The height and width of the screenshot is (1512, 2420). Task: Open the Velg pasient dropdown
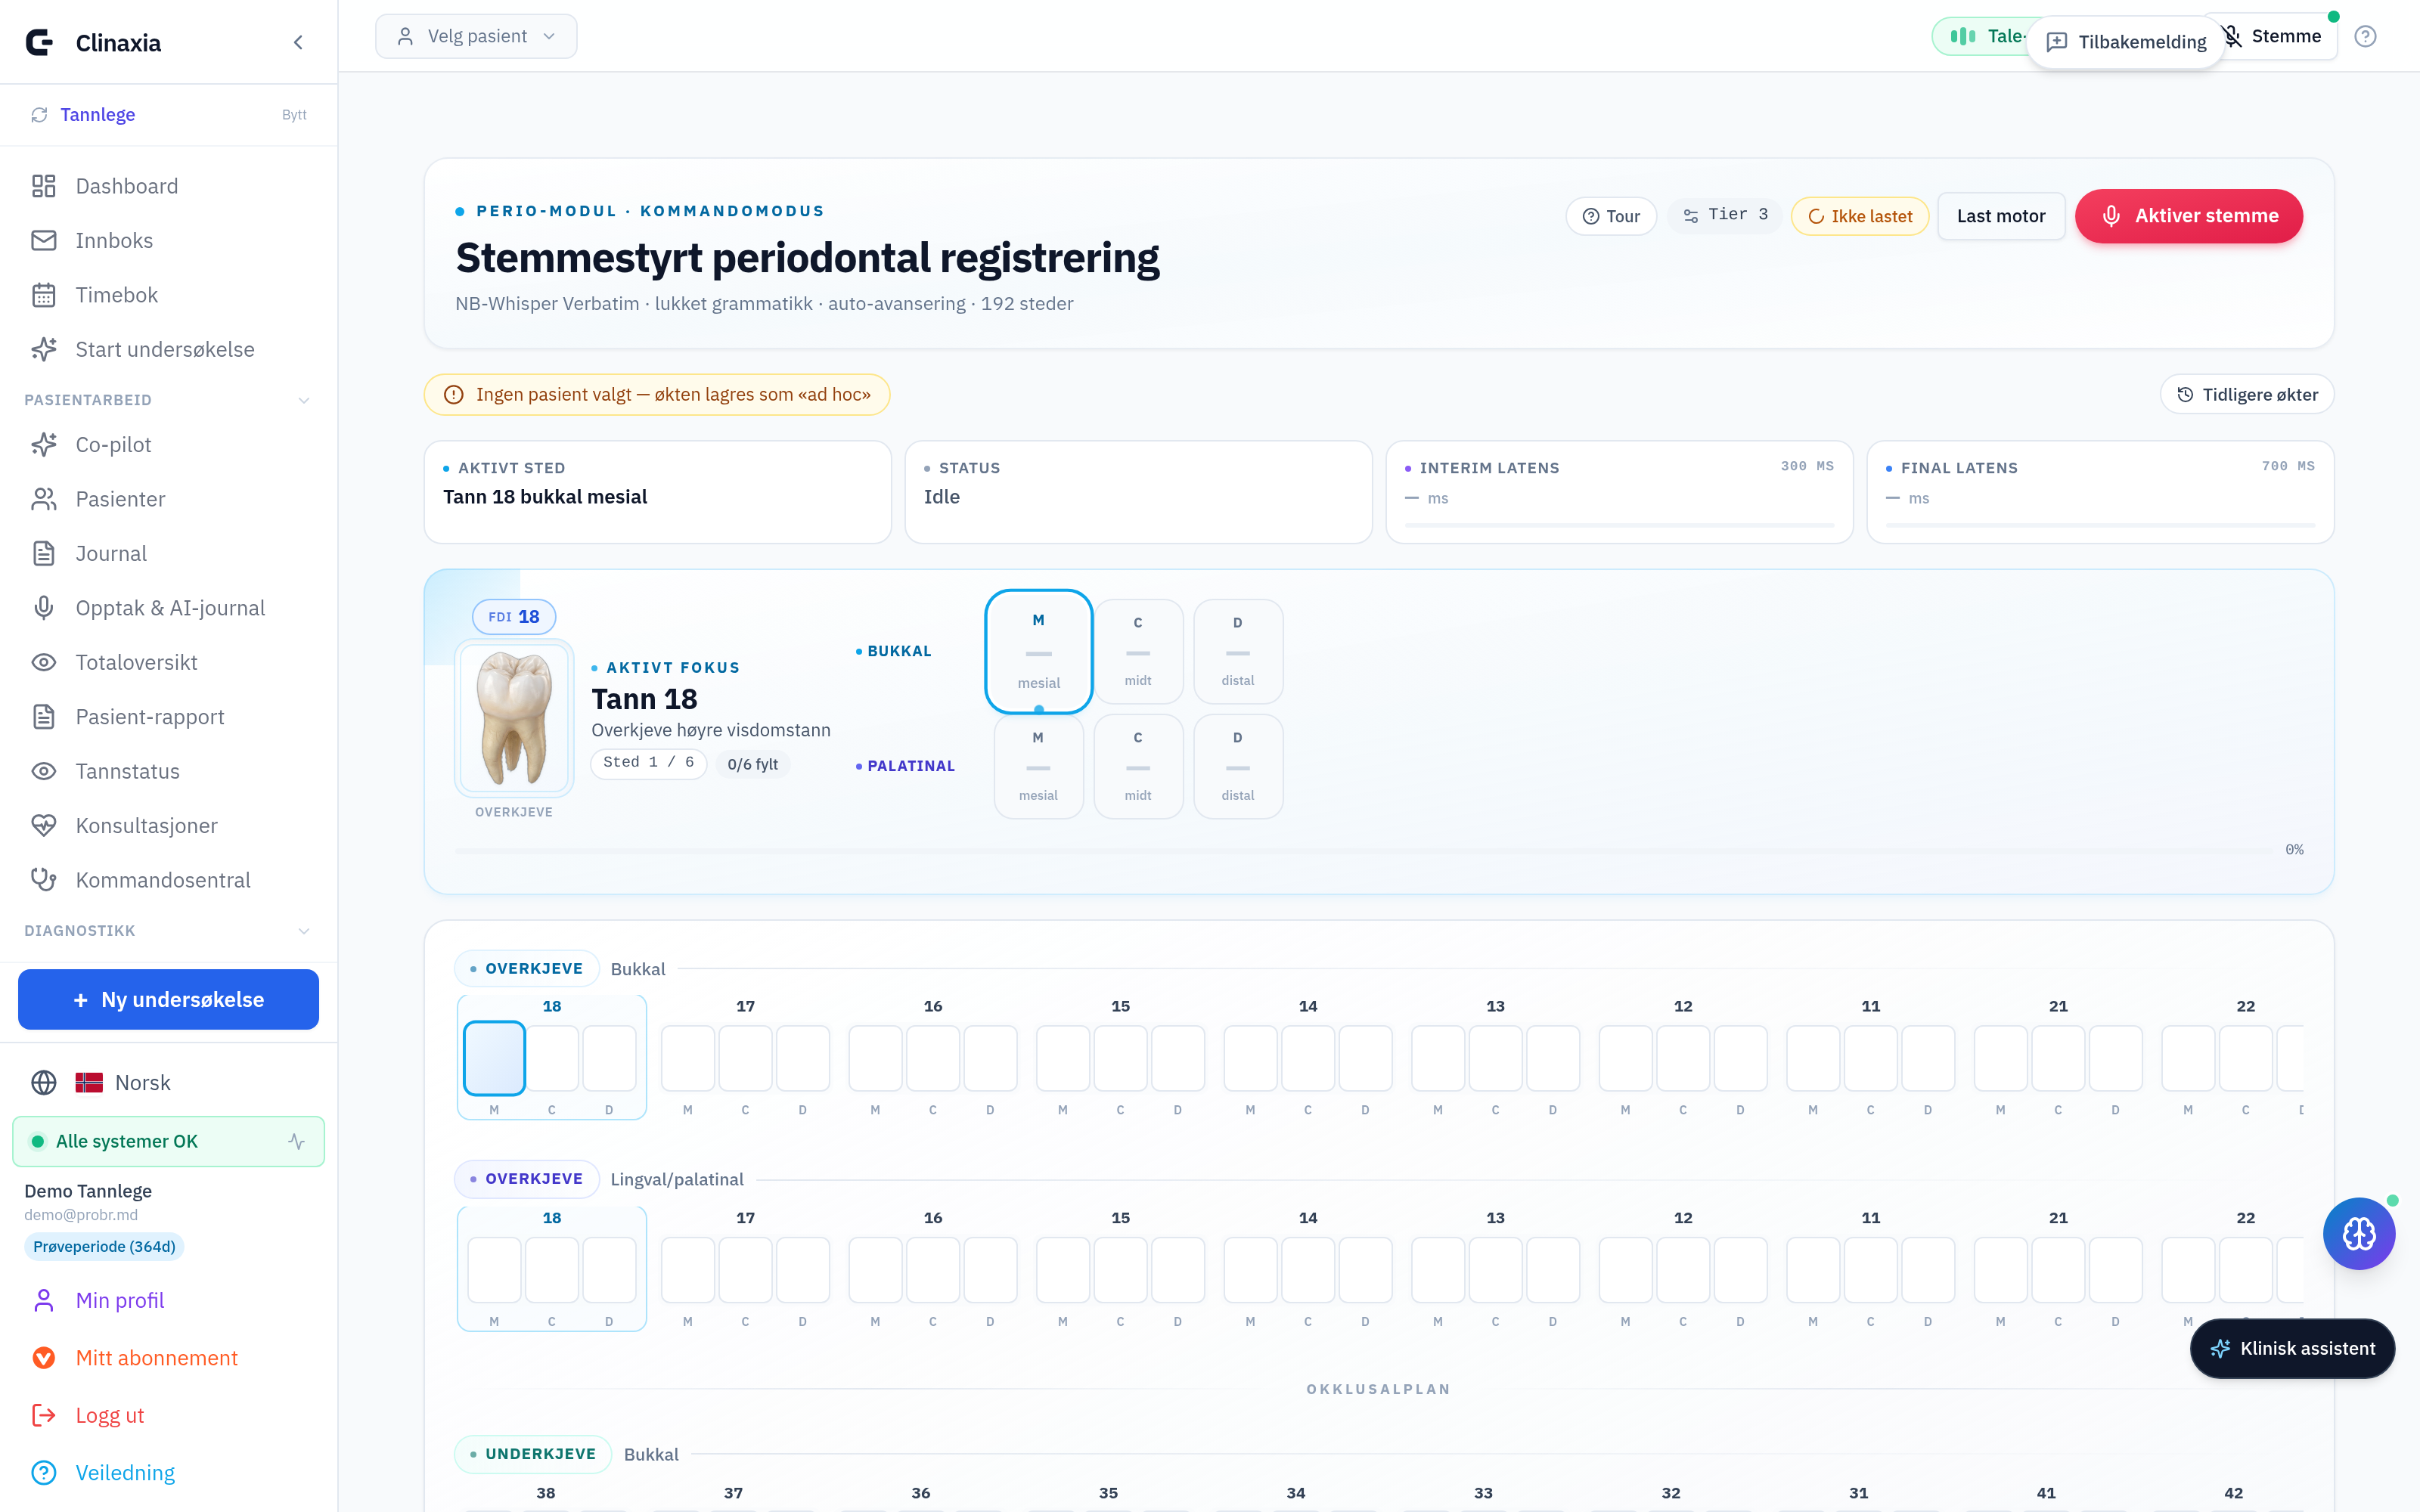click(x=476, y=36)
